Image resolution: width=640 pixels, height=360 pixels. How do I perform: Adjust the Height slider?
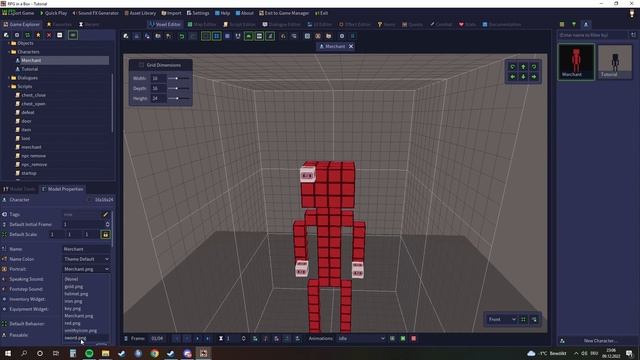[179, 98]
